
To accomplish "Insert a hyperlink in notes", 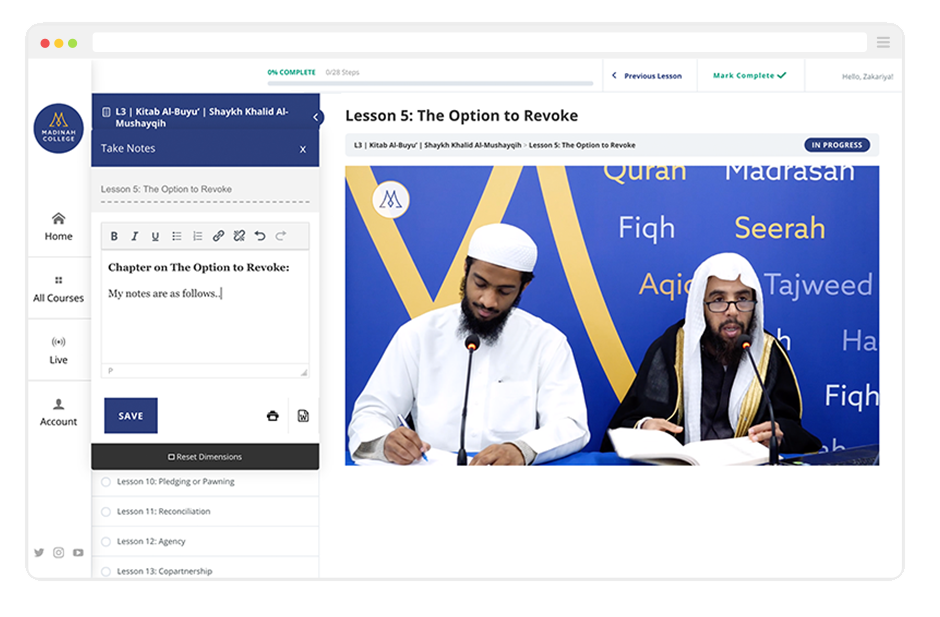I will coord(218,236).
